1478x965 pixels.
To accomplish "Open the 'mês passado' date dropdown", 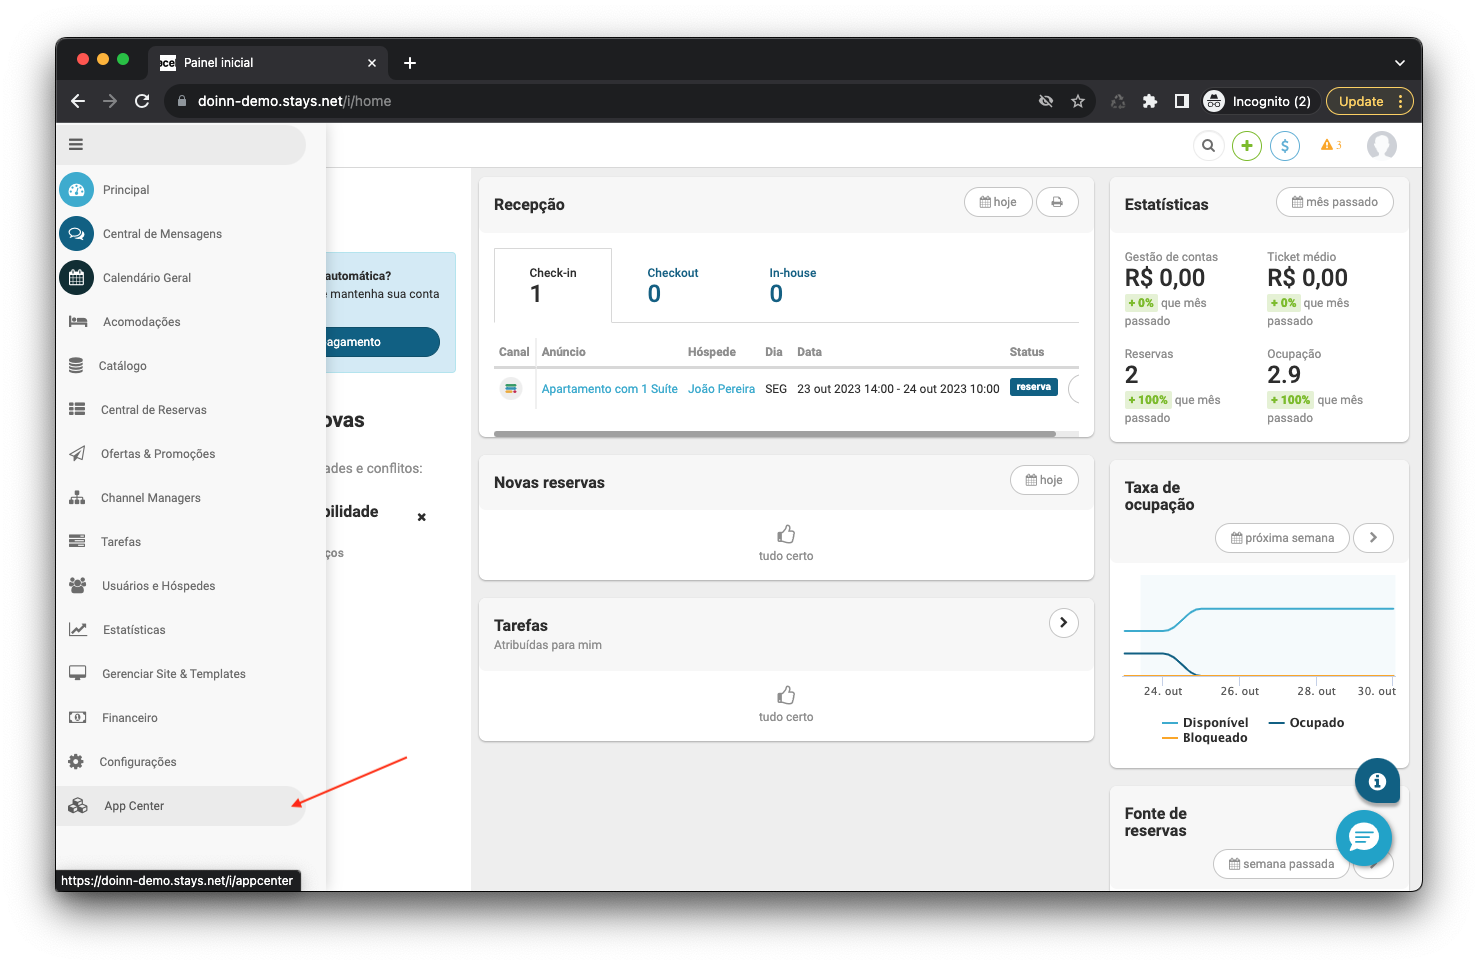I will click(x=1334, y=202).
